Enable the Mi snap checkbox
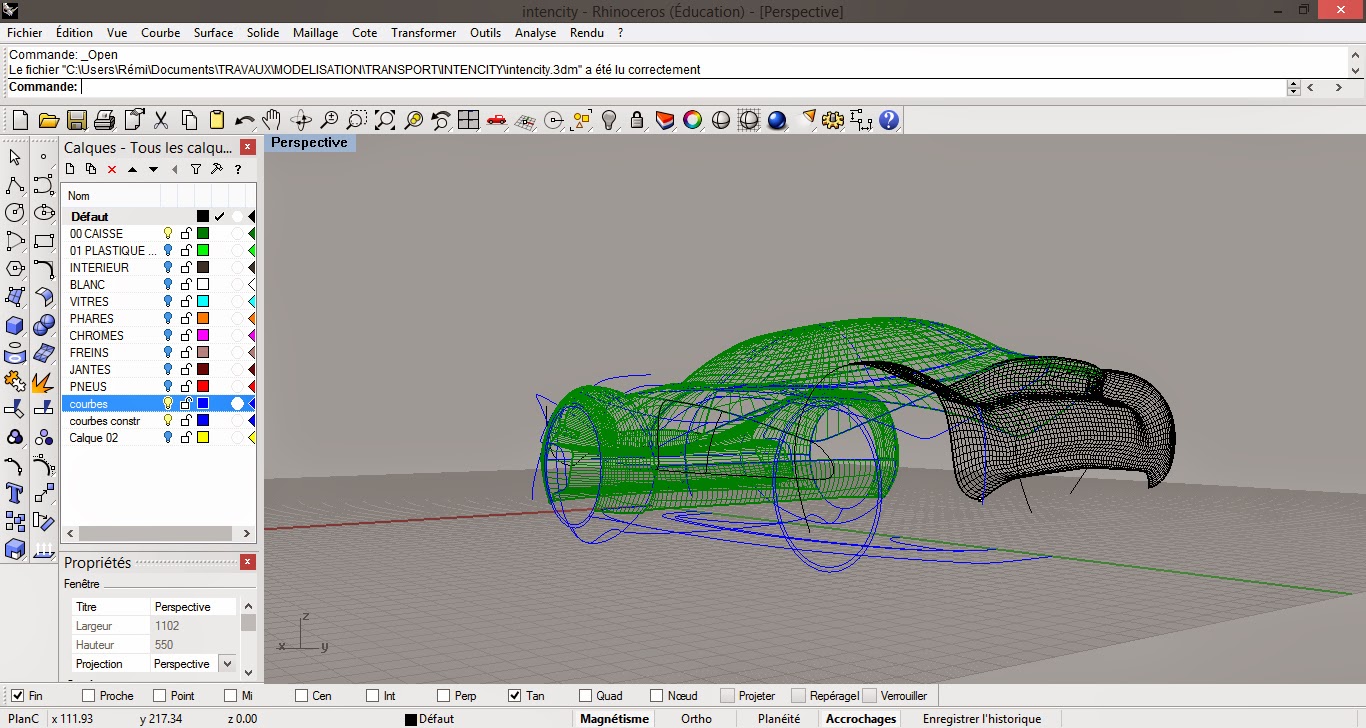This screenshot has width=1366, height=728. tap(231, 696)
